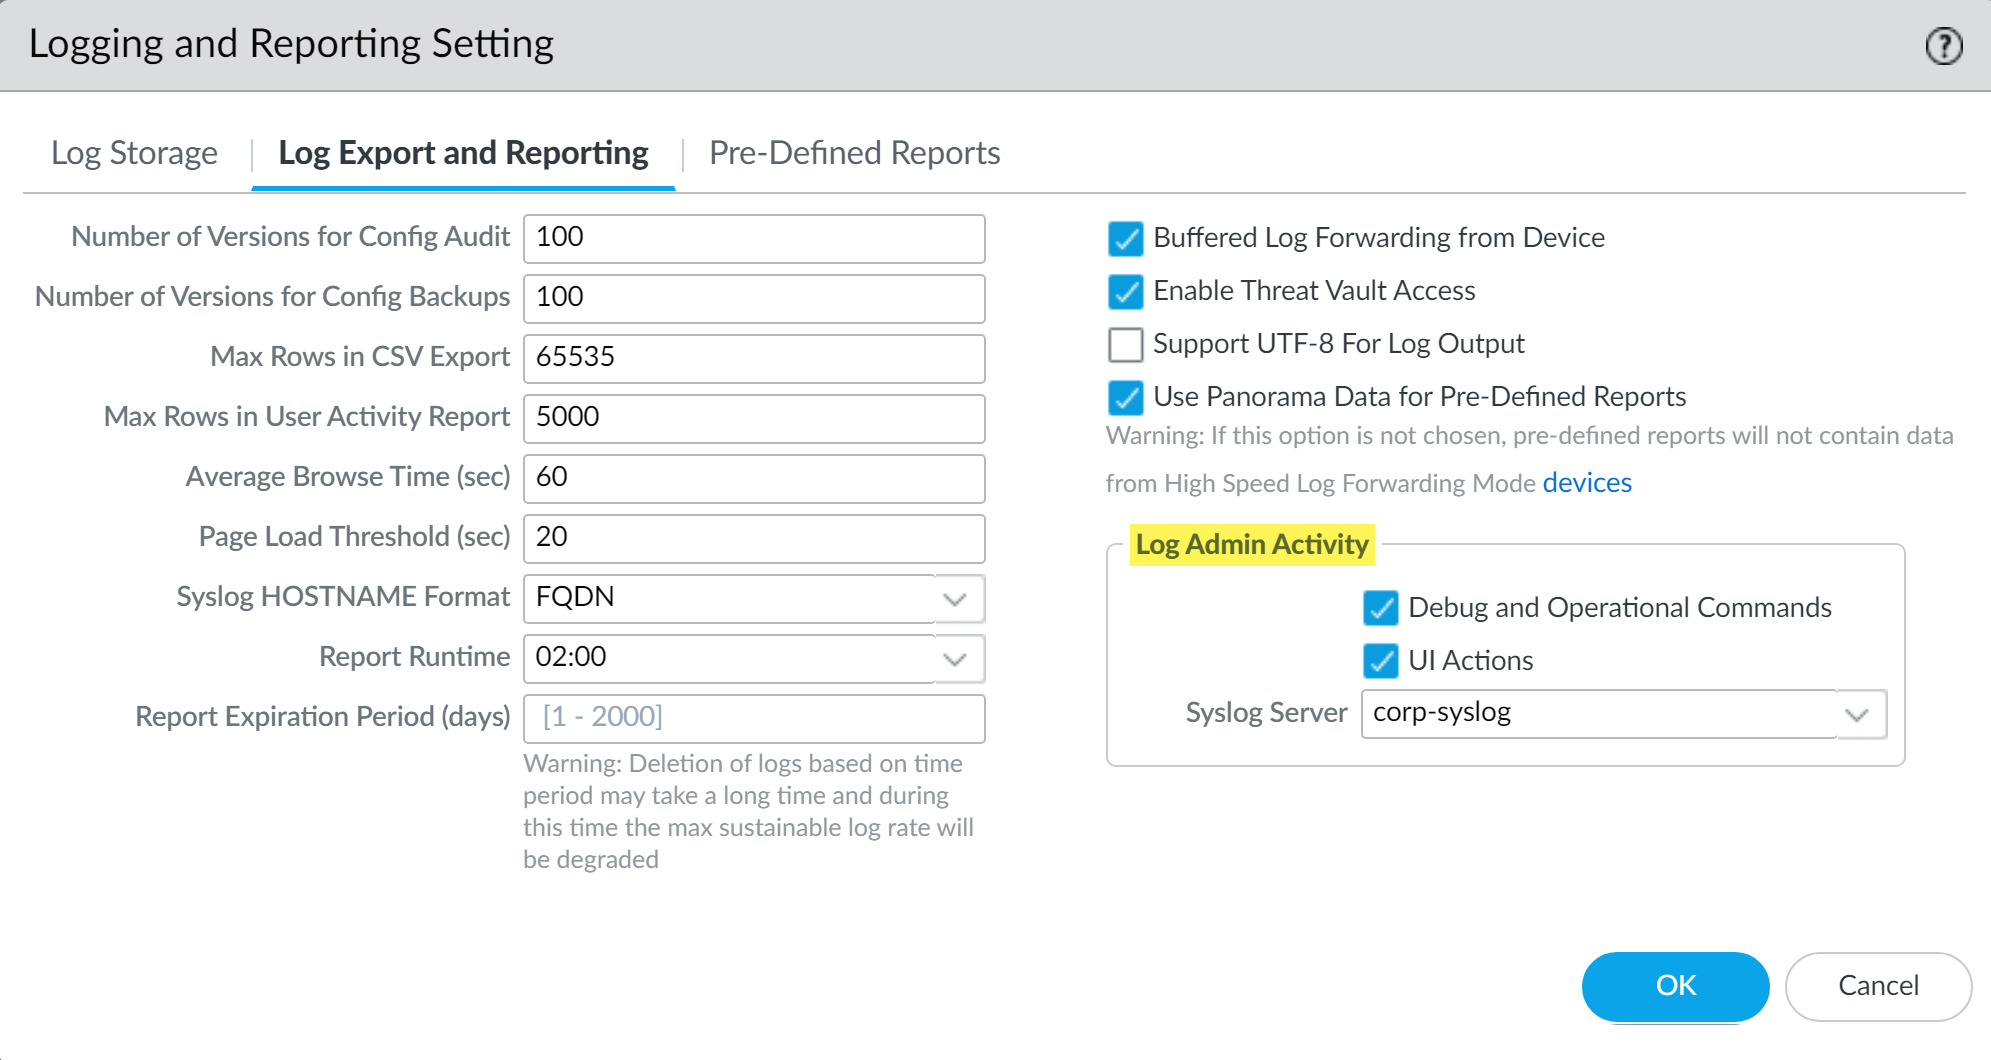The image size is (1991, 1060).
Task: Disable UI Actions logging checkbox
Action: pos(1380,661)
